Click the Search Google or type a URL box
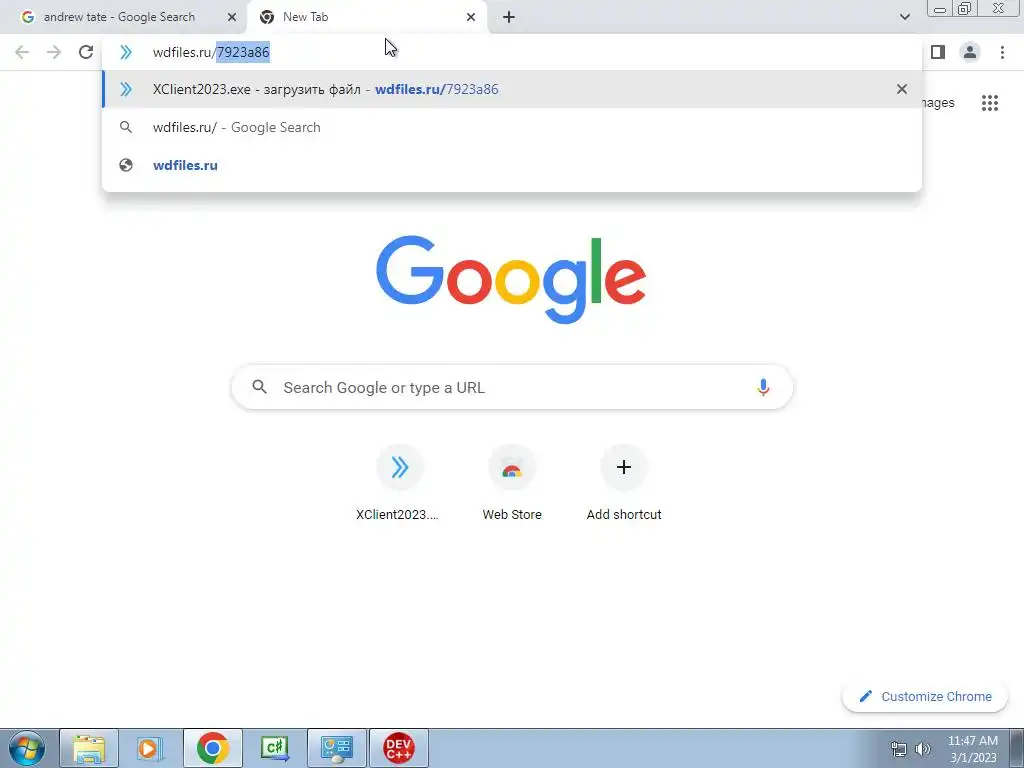Viewport: 1024px width, 768px height. click(x=512, y=387)
